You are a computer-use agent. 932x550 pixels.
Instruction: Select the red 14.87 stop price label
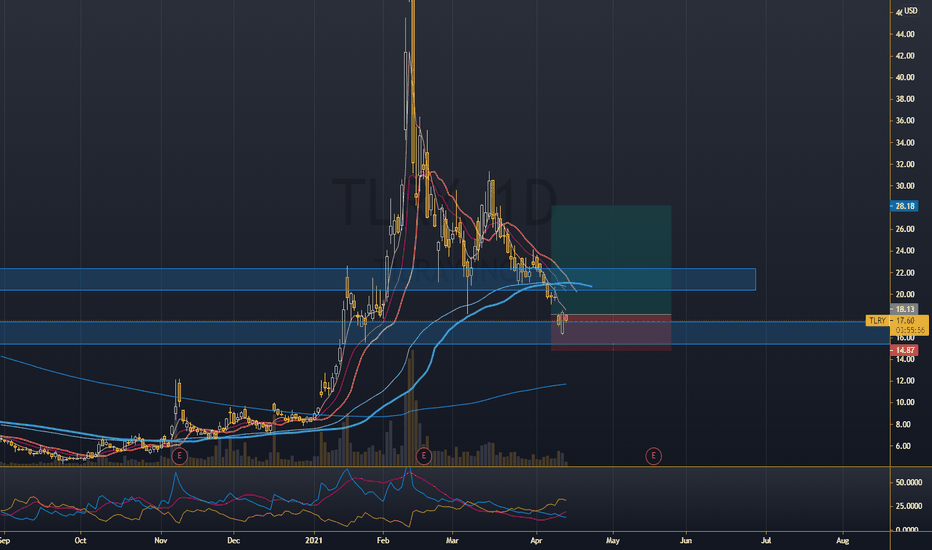904,350
